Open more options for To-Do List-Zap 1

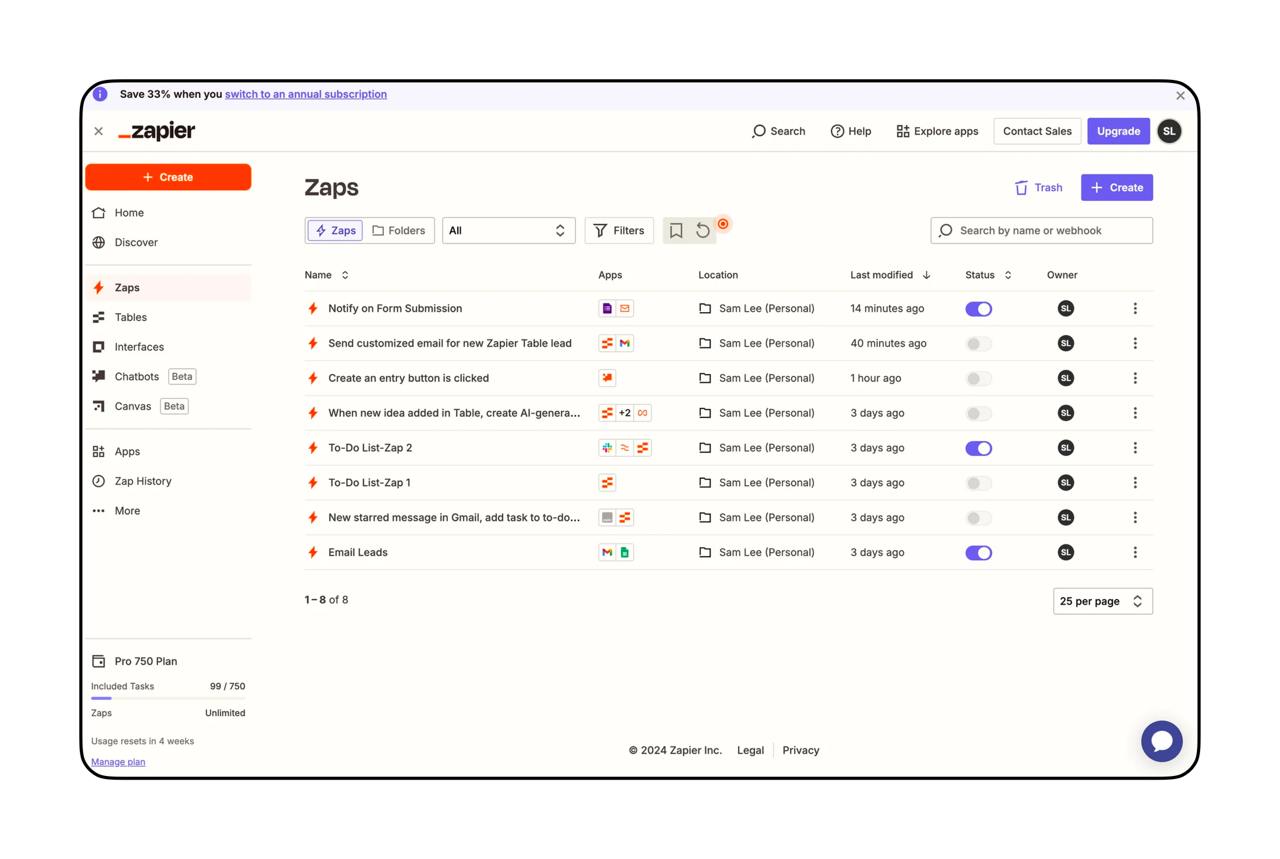(x=1135, y=483)
